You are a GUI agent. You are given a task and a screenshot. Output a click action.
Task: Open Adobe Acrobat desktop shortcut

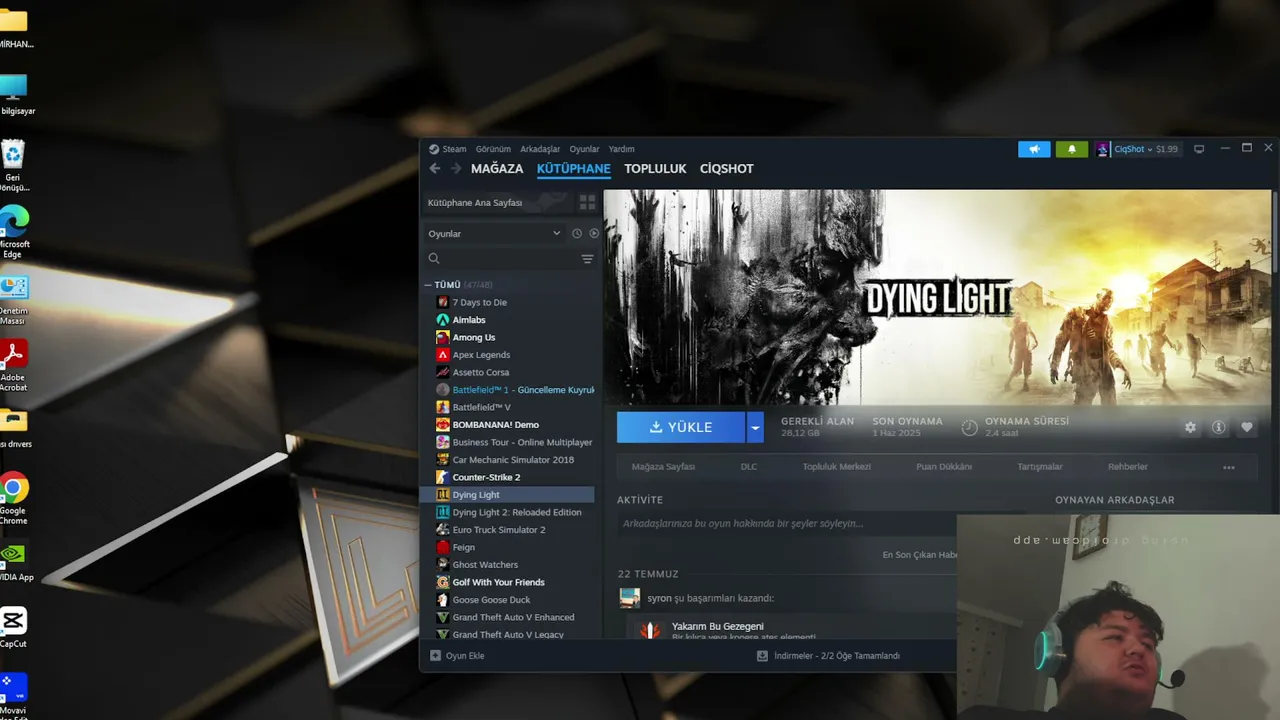click(x=13, y=365)
